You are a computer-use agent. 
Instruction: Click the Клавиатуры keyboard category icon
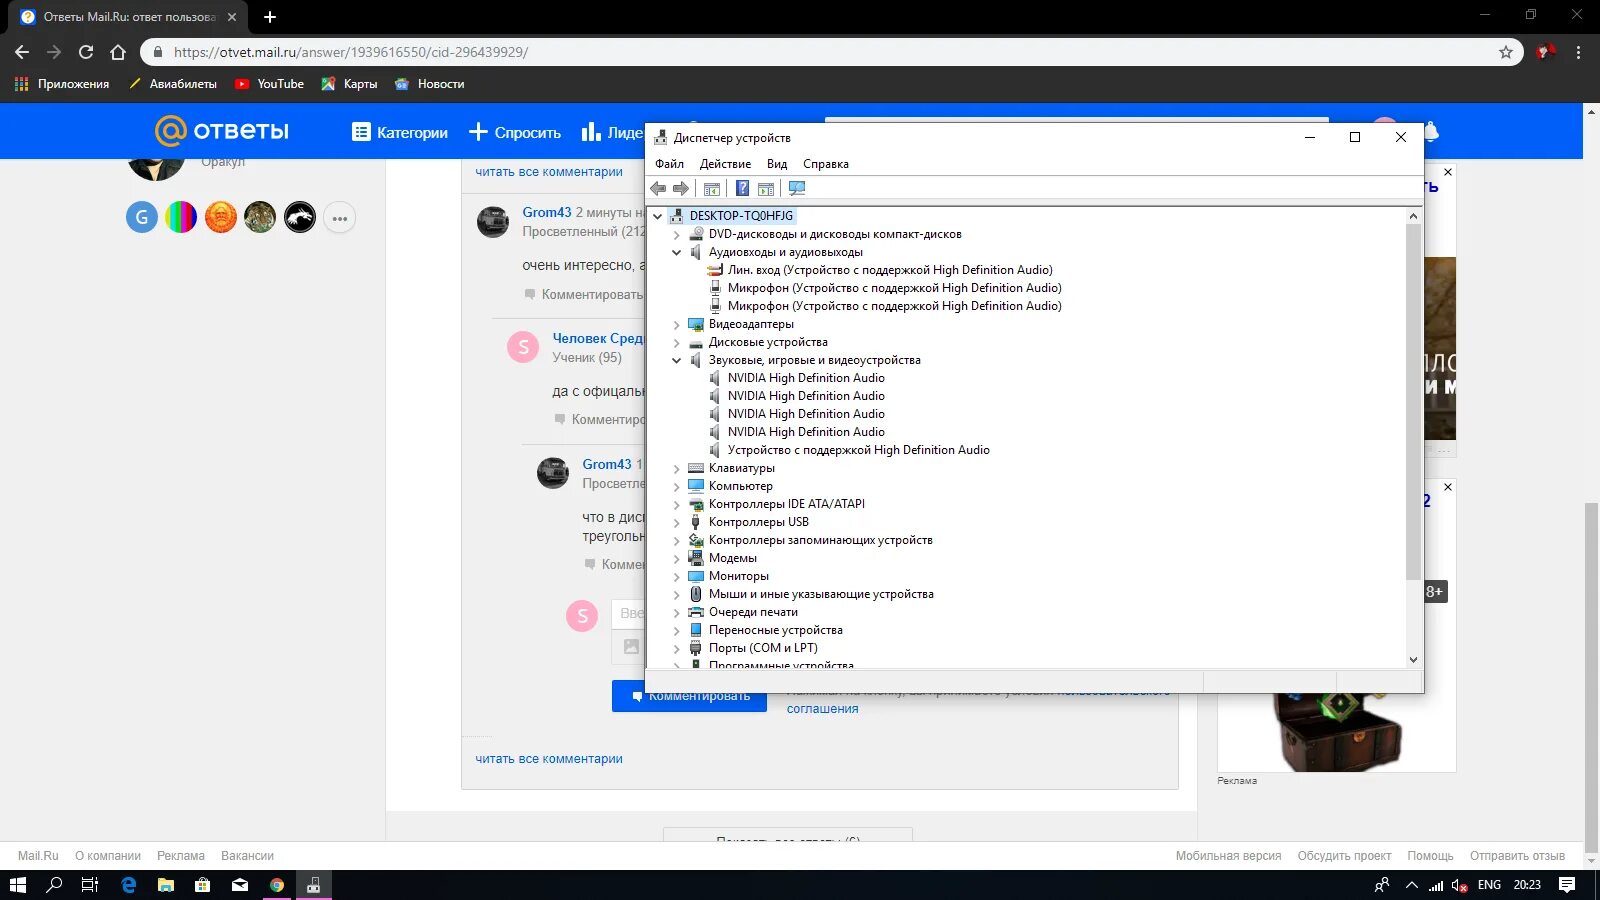[696, 468]
